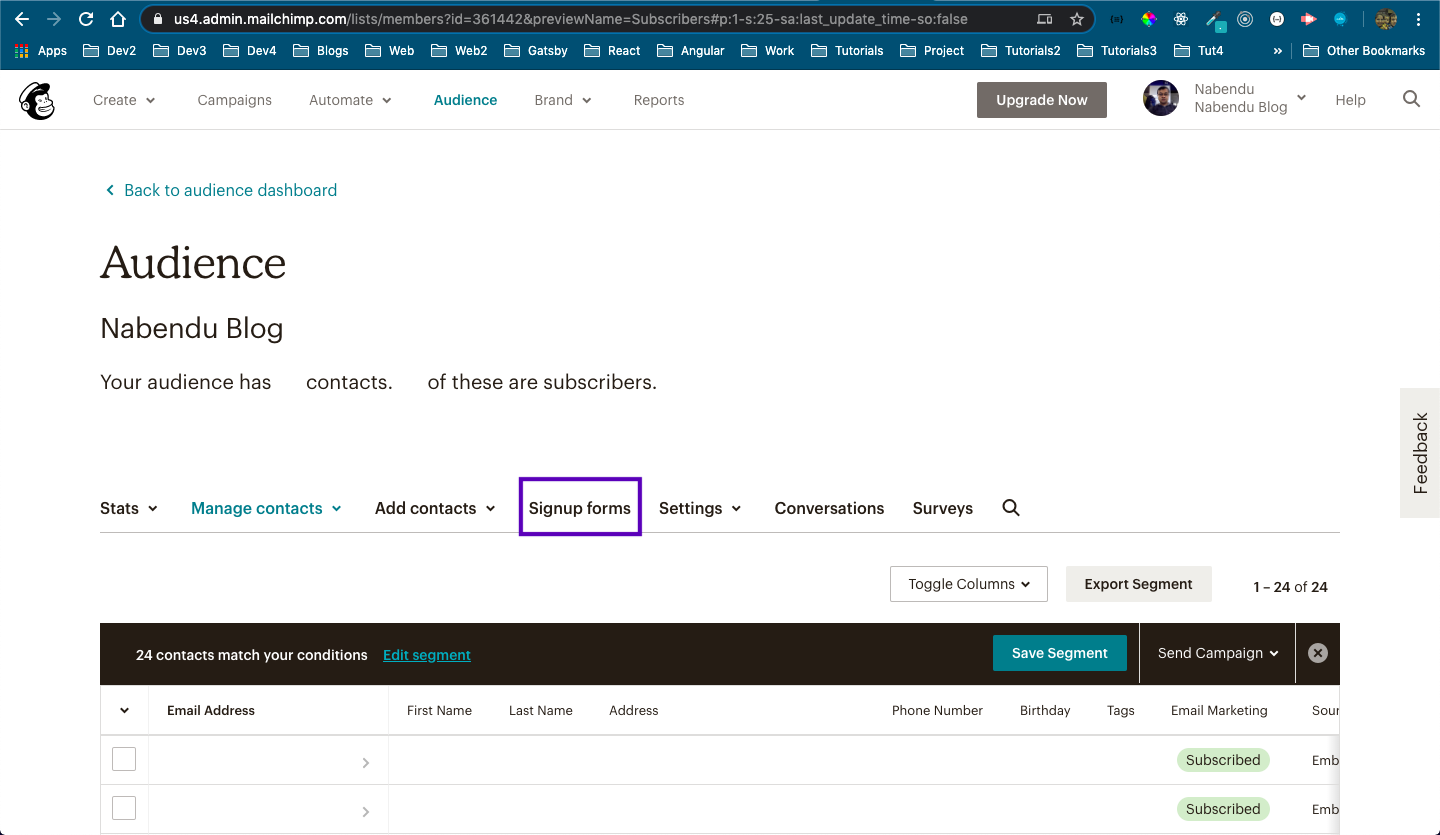Open the search magnifier in top navigation
1440x835 pixels.
(1411, 99)
